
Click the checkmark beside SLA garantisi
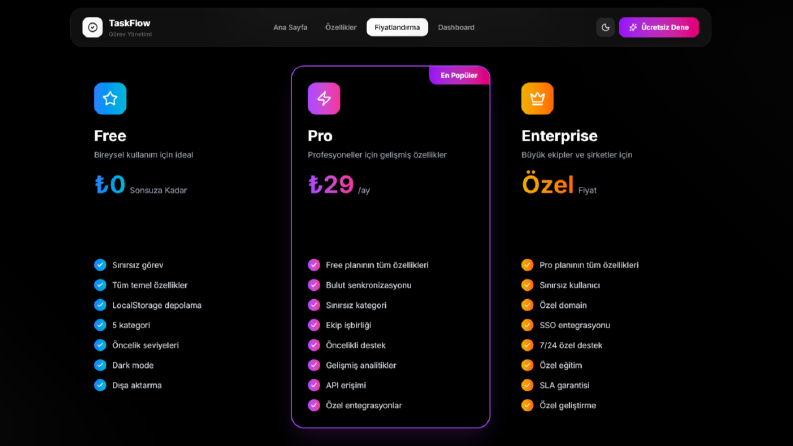point(527,385)
